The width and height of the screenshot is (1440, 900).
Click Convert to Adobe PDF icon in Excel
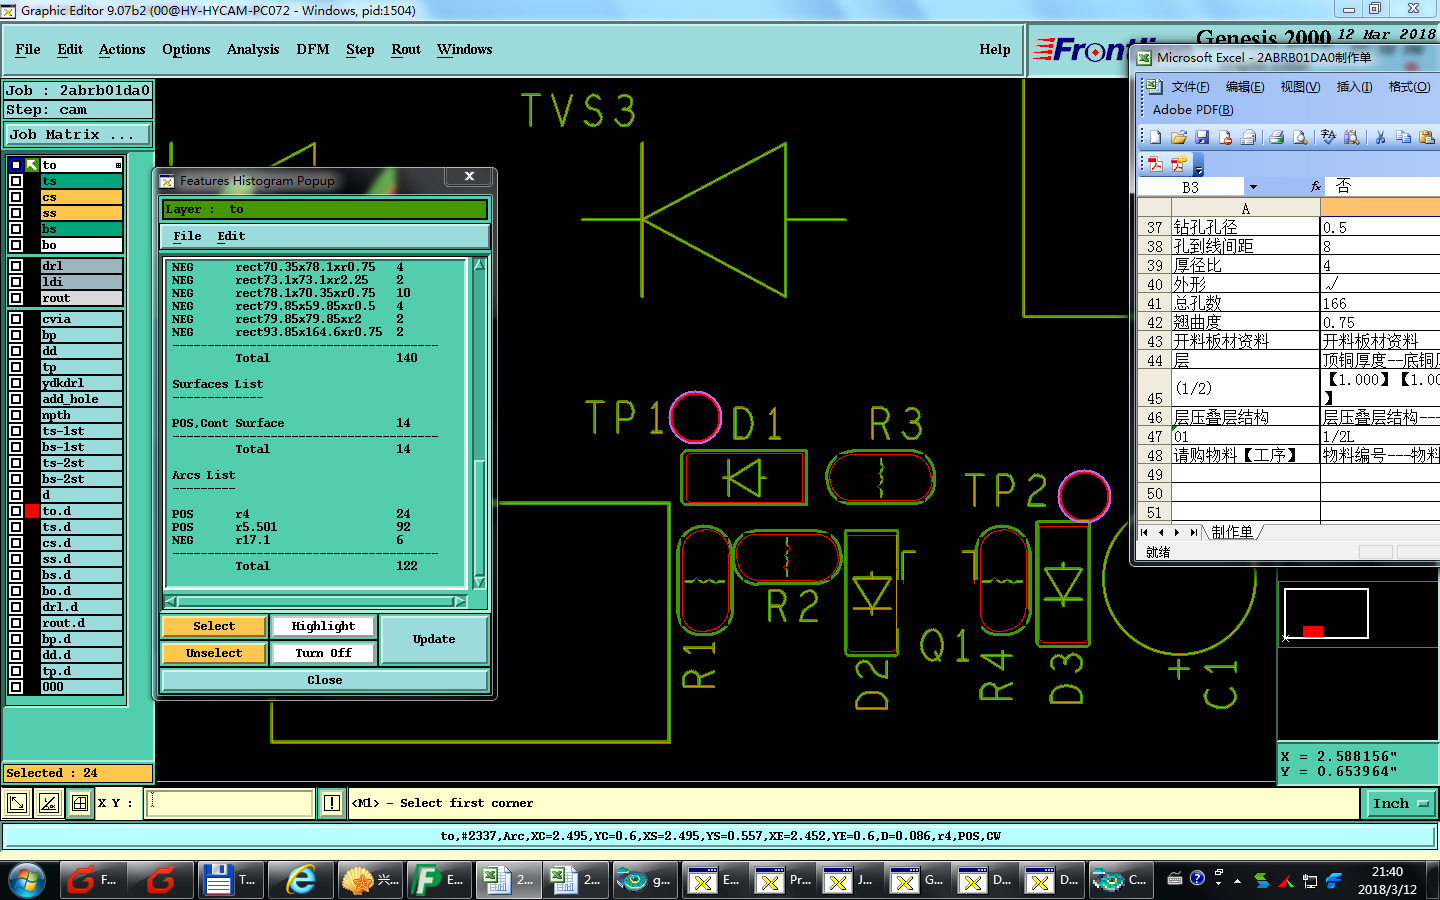pyautogui.click(x=1156, y=164)
